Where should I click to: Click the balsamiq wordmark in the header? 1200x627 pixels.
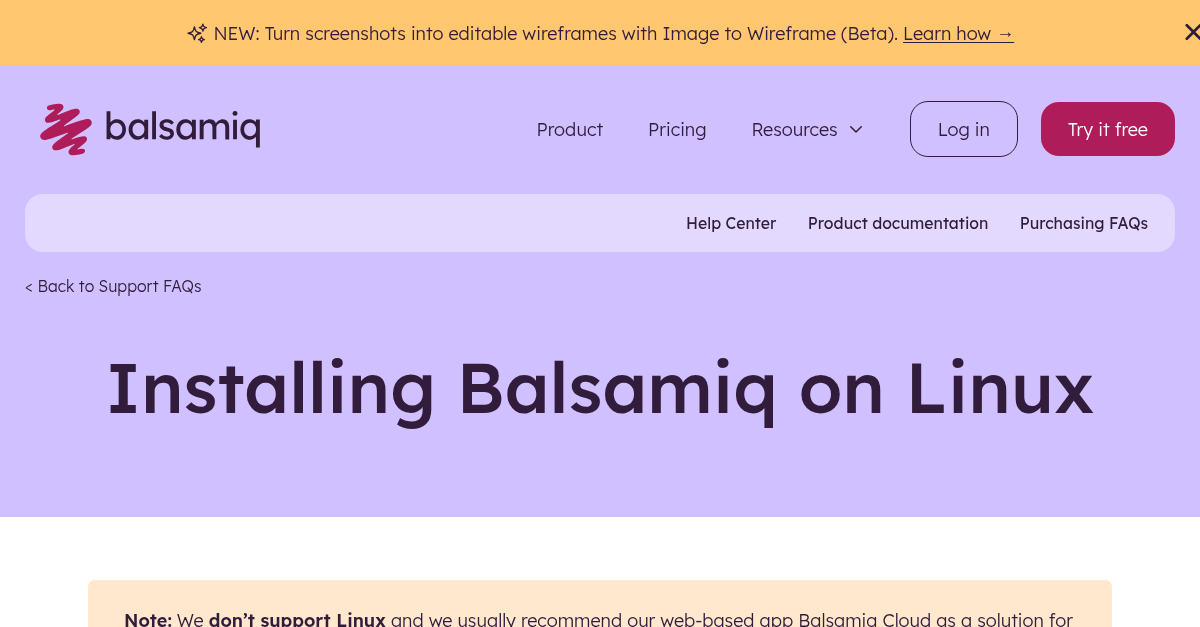point(183,128)
